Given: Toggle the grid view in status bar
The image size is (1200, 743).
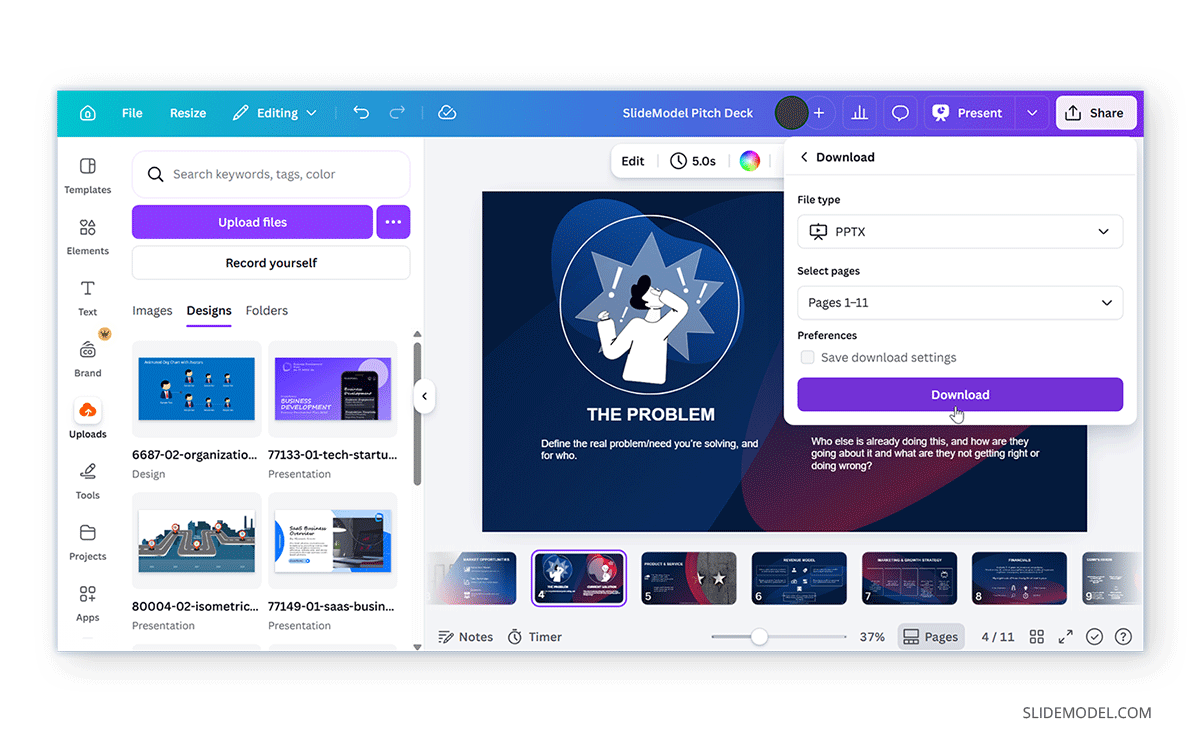Looking at the screenshot, I should pyautogui.click(x=1036, y=636).
